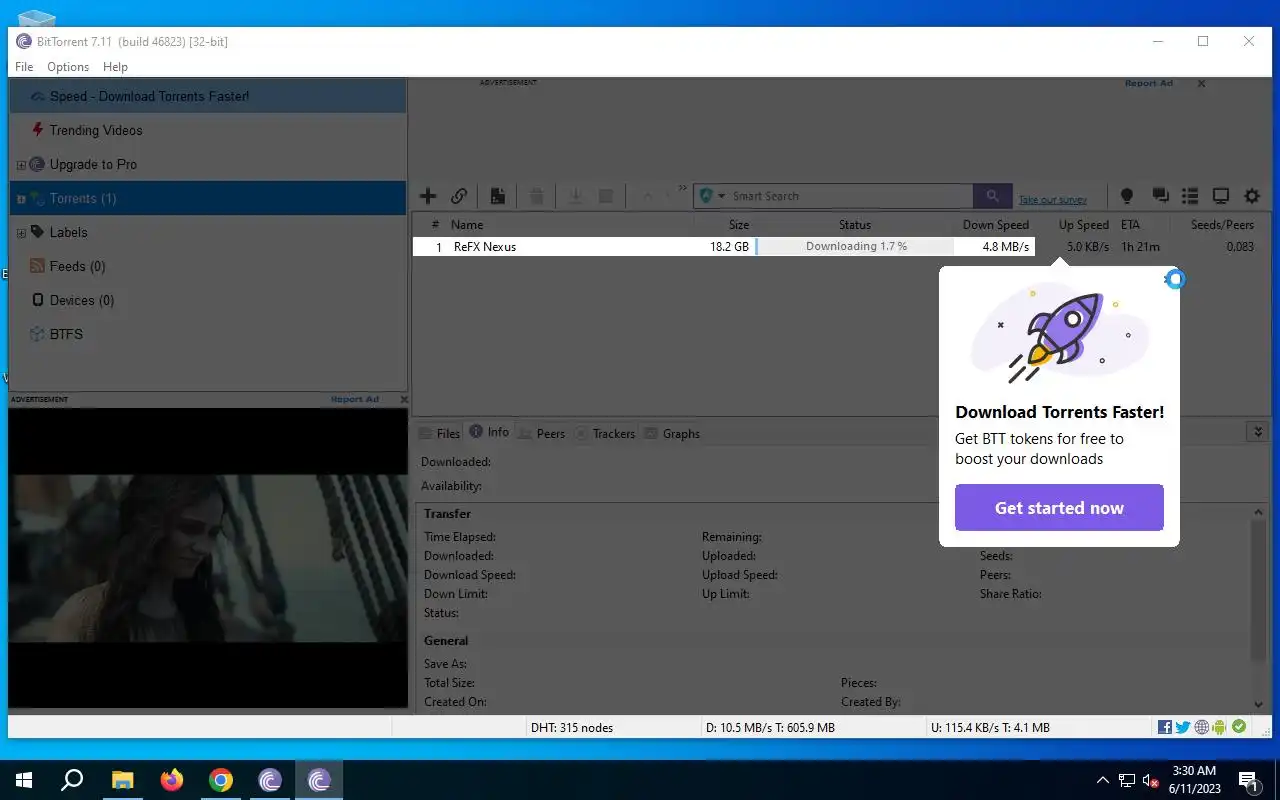Click the Twitter icon in status bar
The height and width of the screenshot is (800, 1280).
tap(1183, 727)
